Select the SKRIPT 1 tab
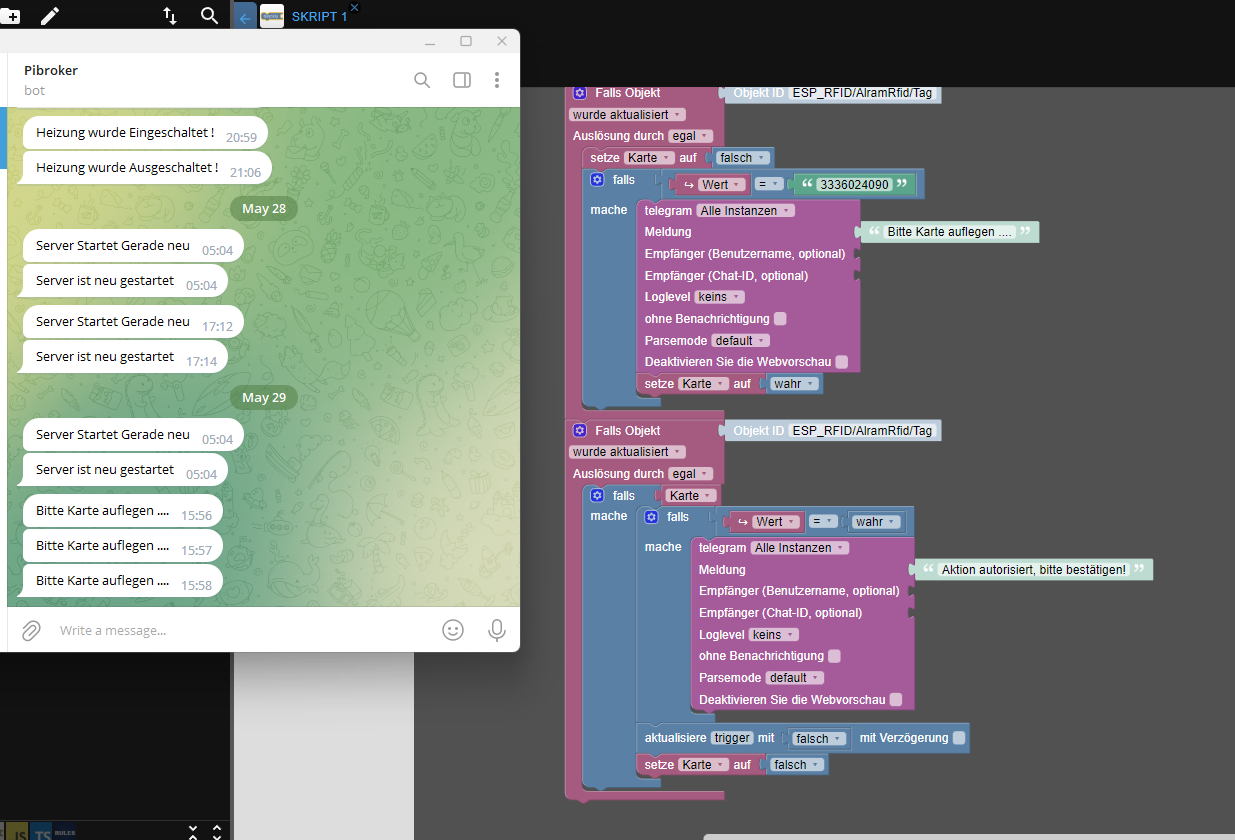This screenshot has width=1235, height=840. [319, 17]
